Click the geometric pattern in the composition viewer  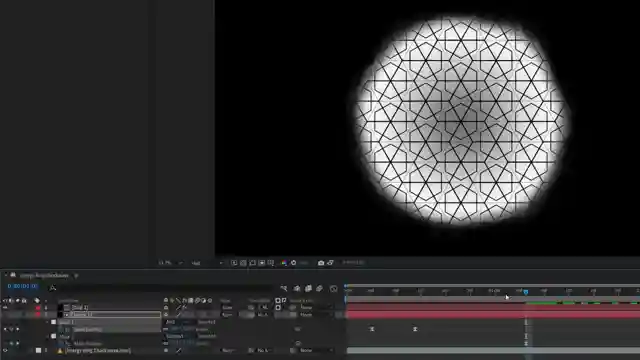[x=461, y=121]
